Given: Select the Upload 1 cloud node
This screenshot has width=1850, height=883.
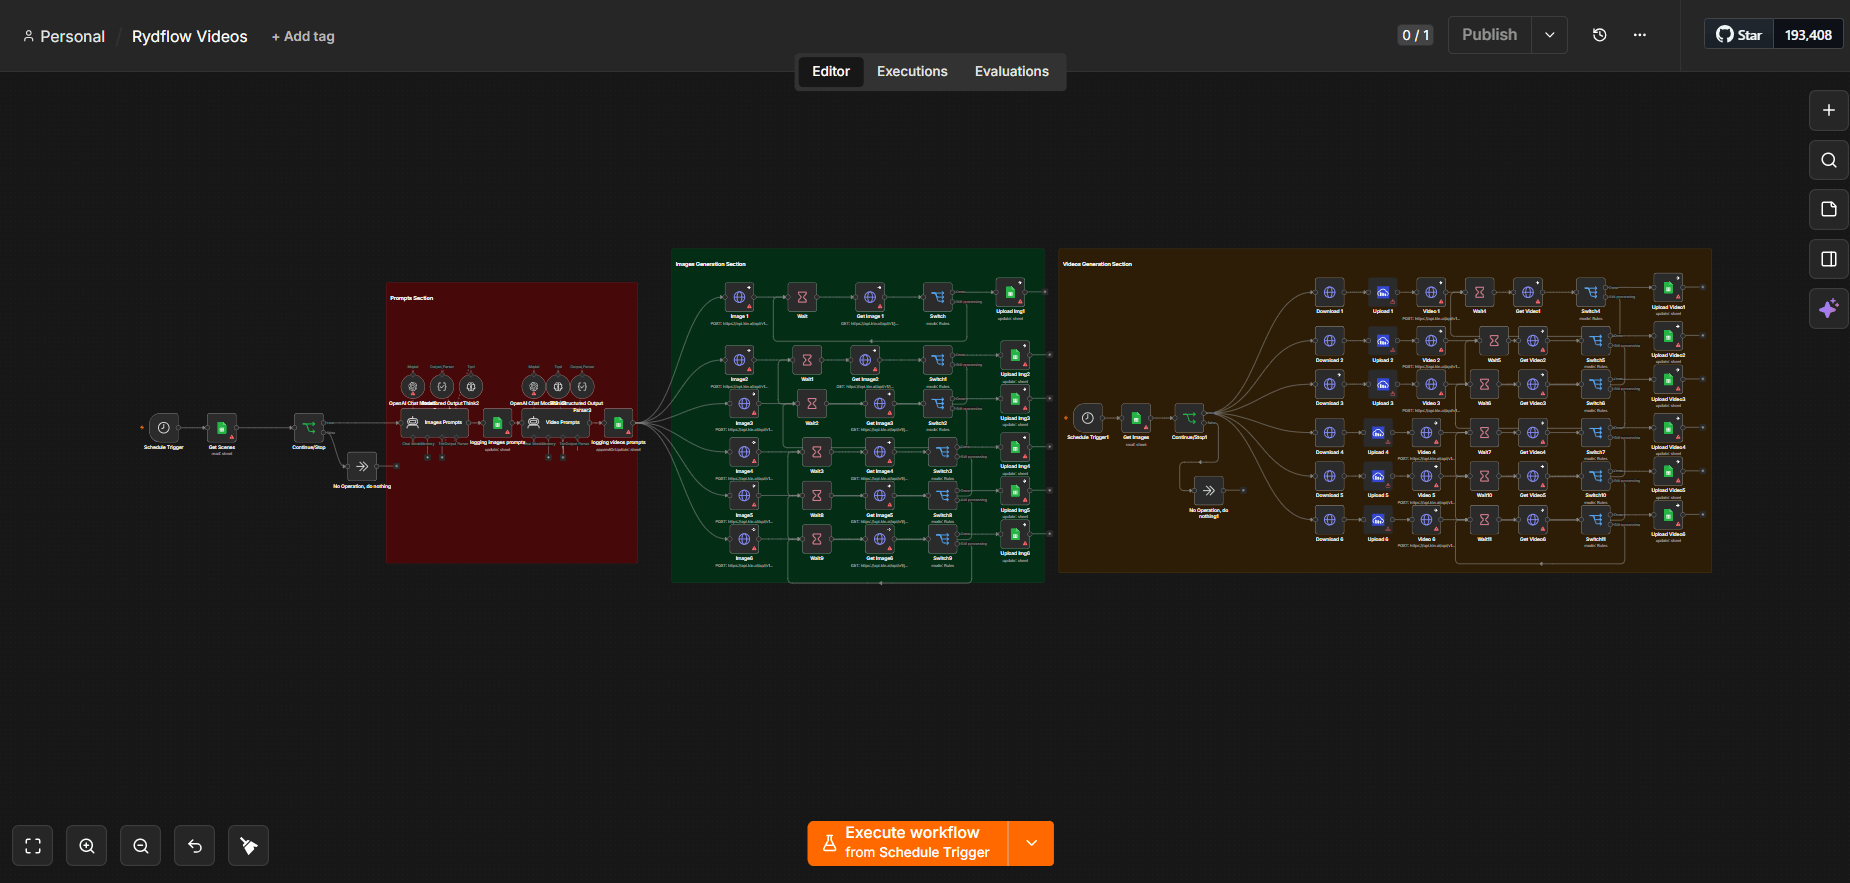Looking at the screenshot, I should coord(1382,292).
